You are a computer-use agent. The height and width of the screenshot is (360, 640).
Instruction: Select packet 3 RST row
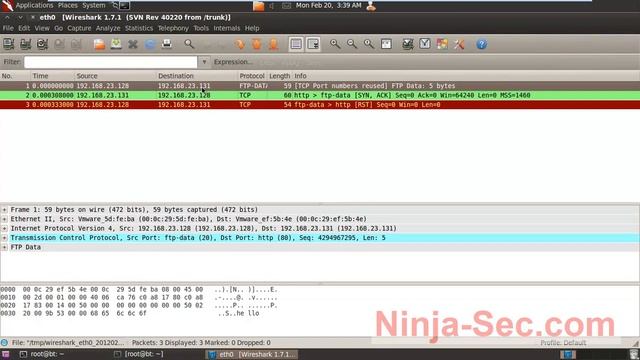pos(320,104)
